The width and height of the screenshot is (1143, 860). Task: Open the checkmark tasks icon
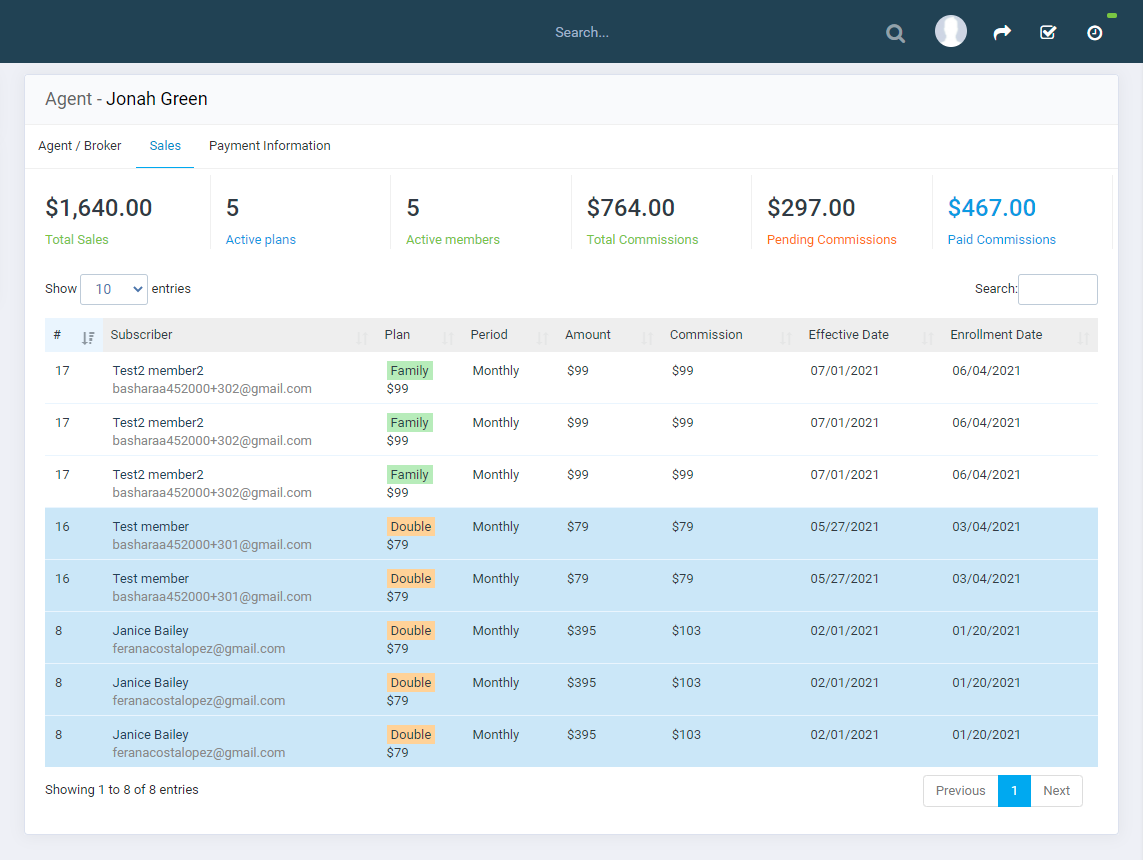[1048, 33]
